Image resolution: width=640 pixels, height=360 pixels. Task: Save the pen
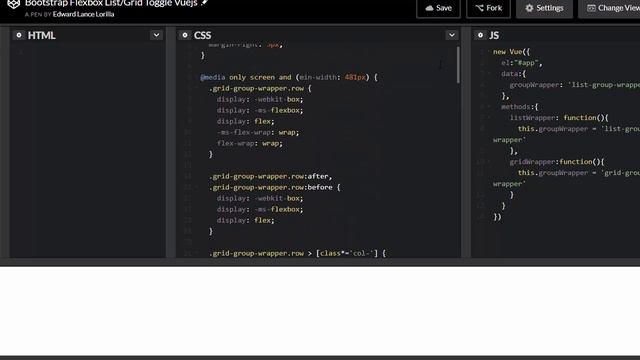(438, 8)
